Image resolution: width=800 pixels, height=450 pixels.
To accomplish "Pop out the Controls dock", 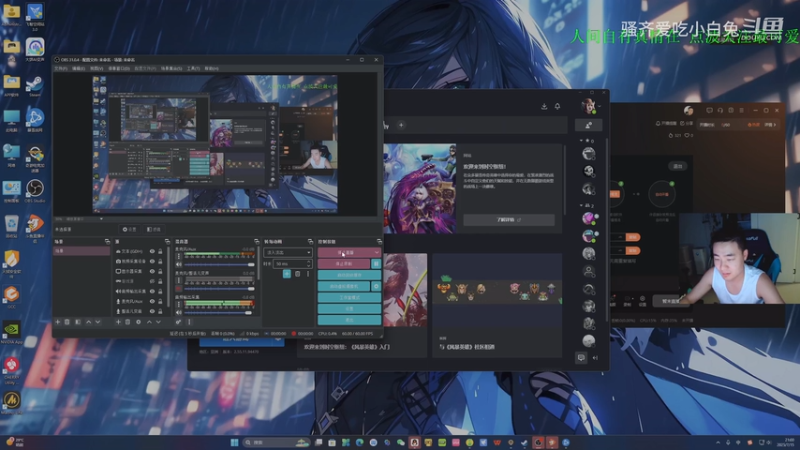I will coord(379,241).
